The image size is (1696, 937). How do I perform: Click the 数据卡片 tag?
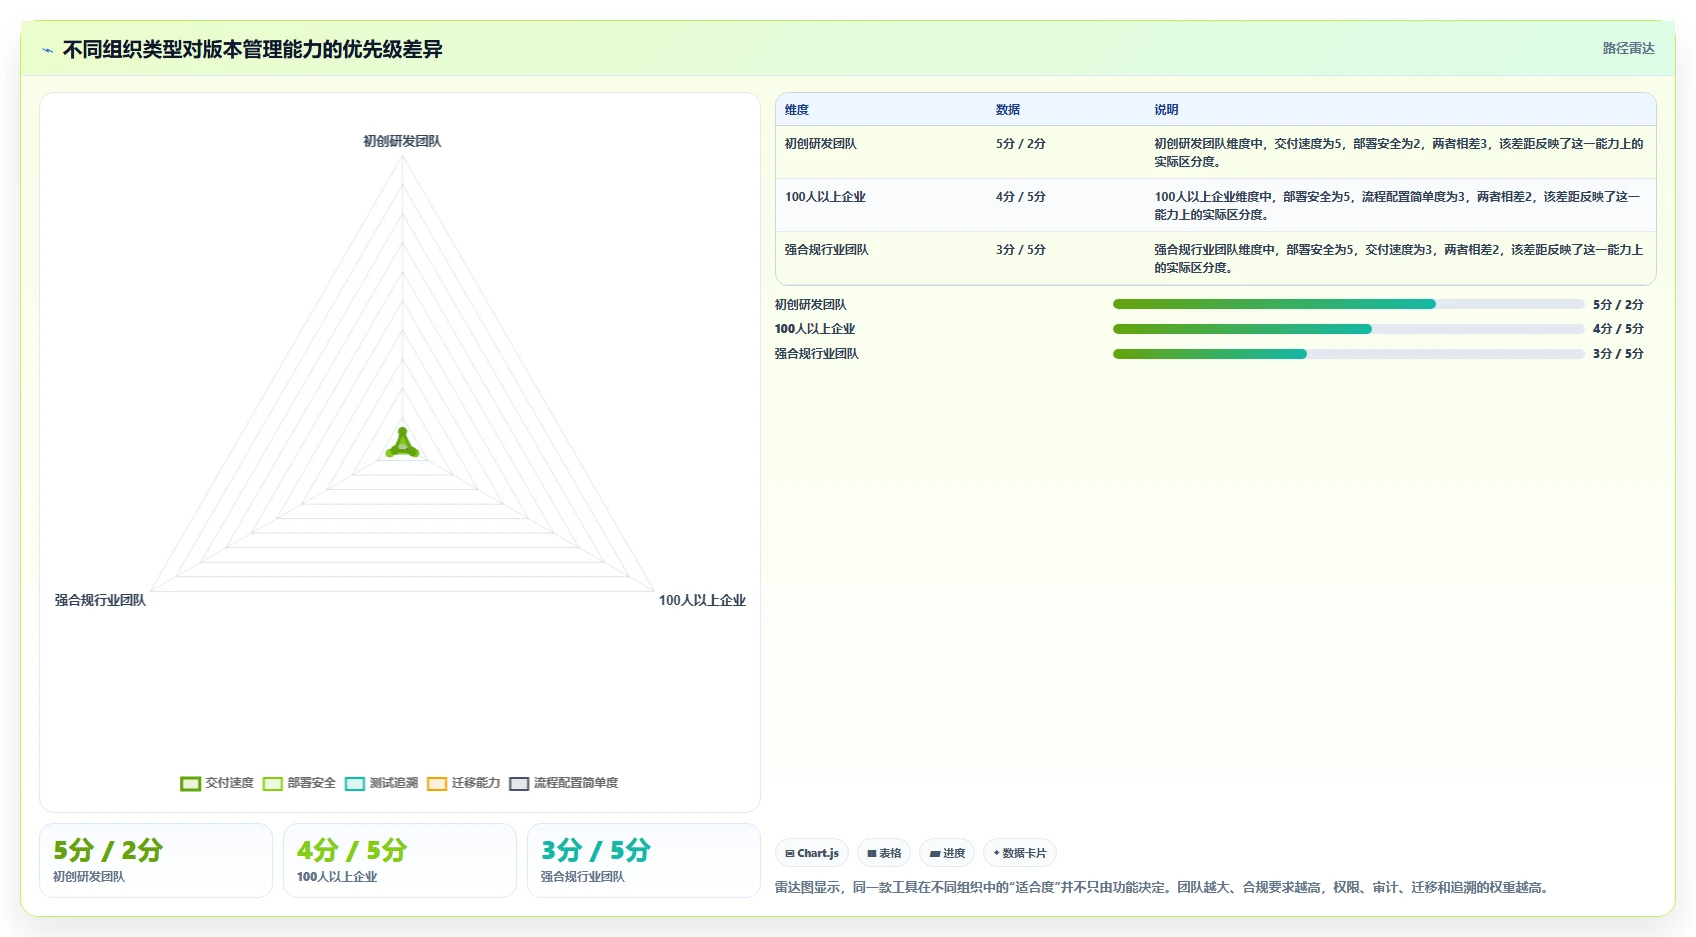pyautogui.click(x=1020, y=853)
